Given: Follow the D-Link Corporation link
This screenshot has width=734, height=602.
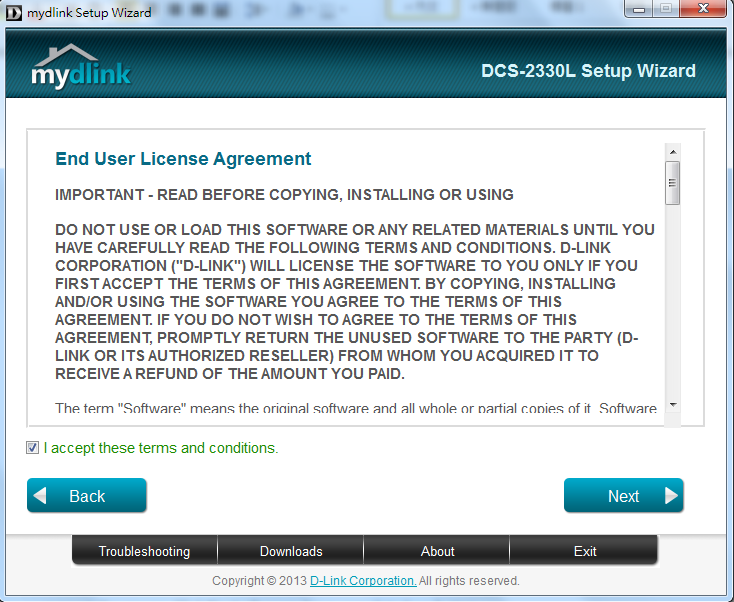Looking at the screenshot, I should pyautogui.click(x=362, y=581).
